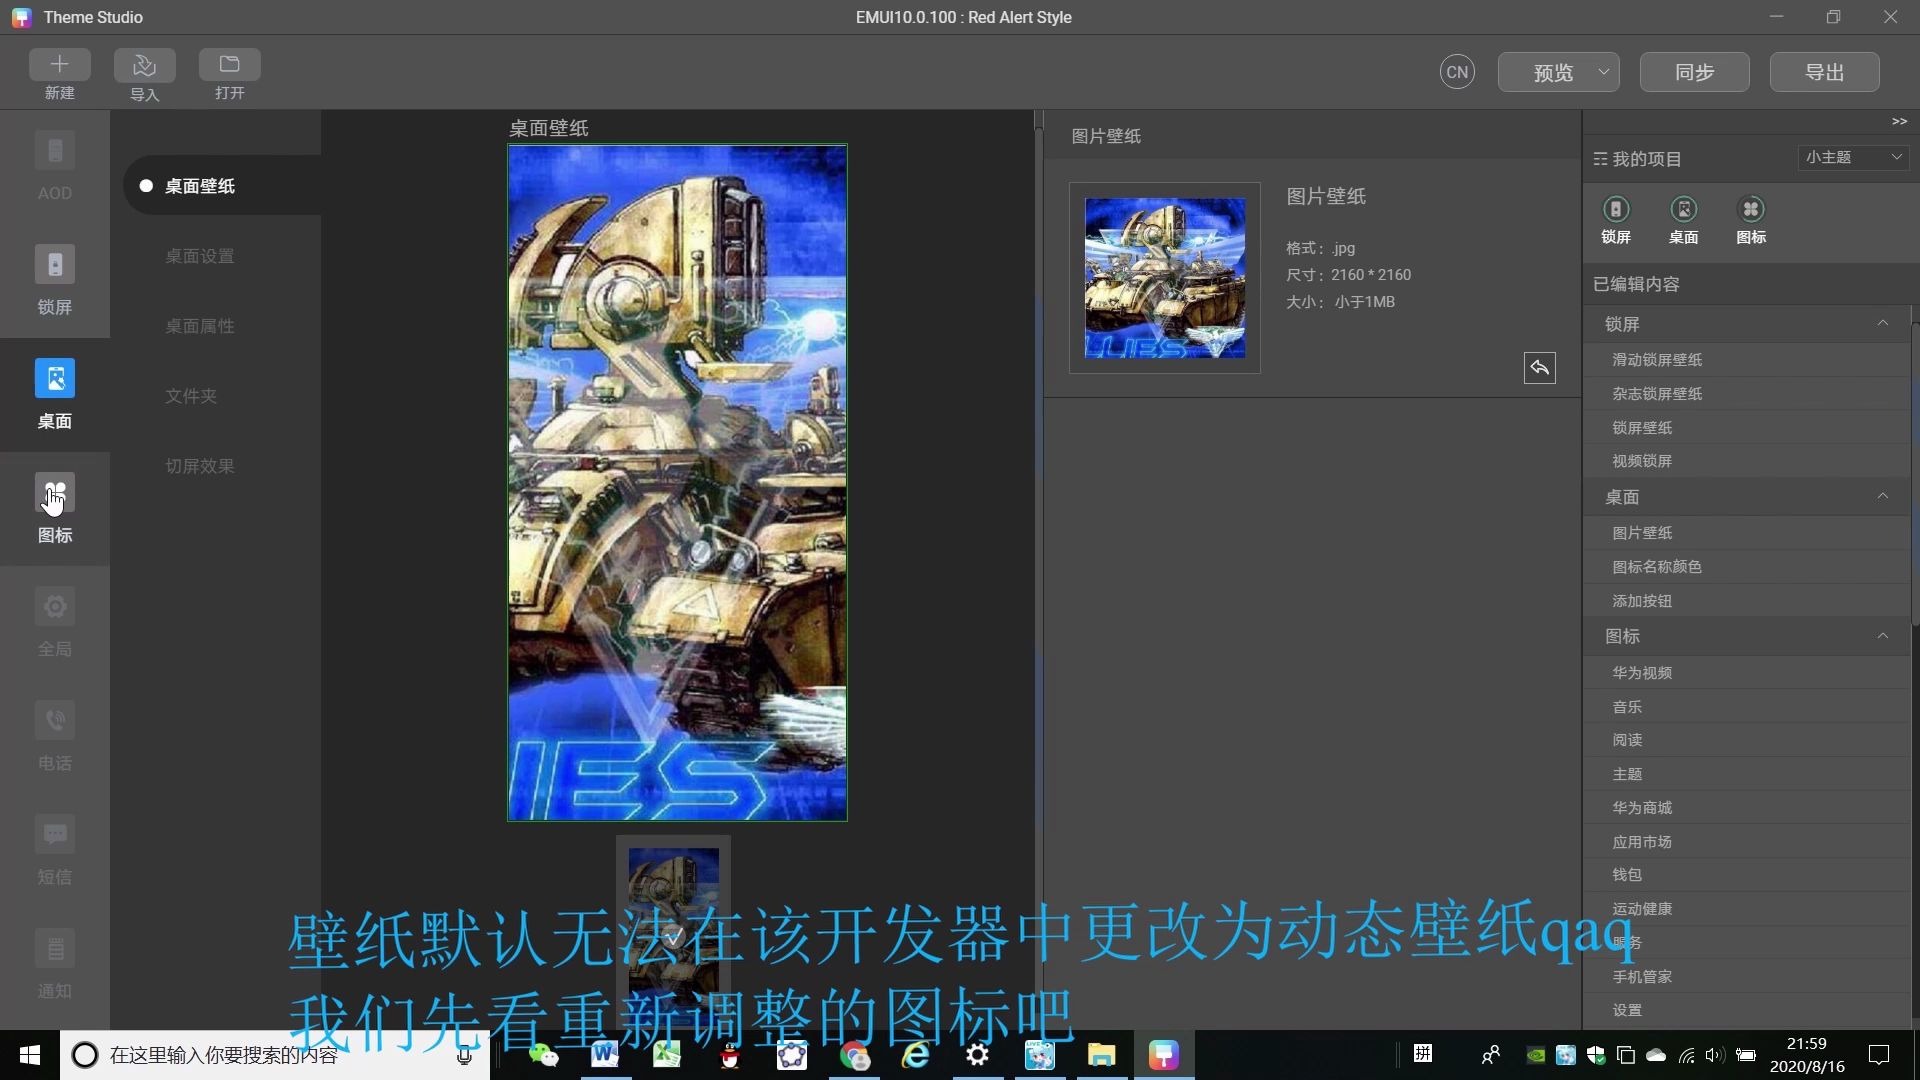Switch language with CN button

tap(1457, 72)
